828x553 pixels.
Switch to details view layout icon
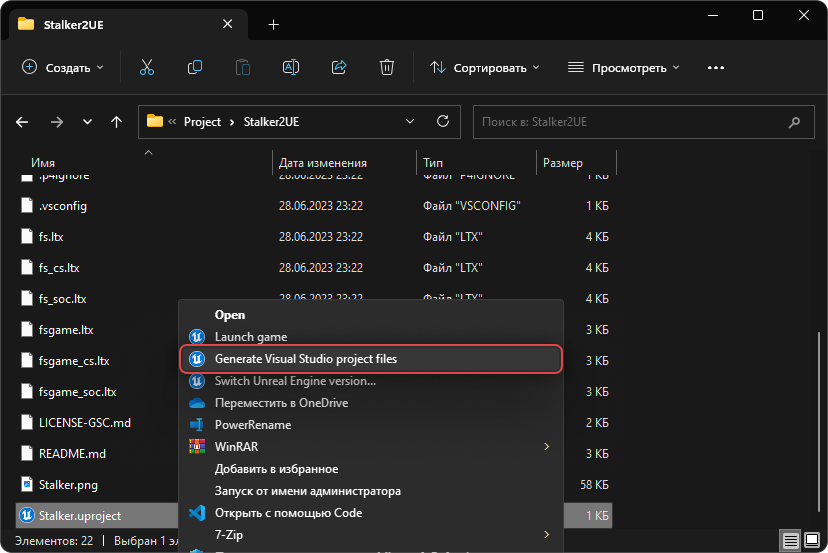(x=791, y=540)
